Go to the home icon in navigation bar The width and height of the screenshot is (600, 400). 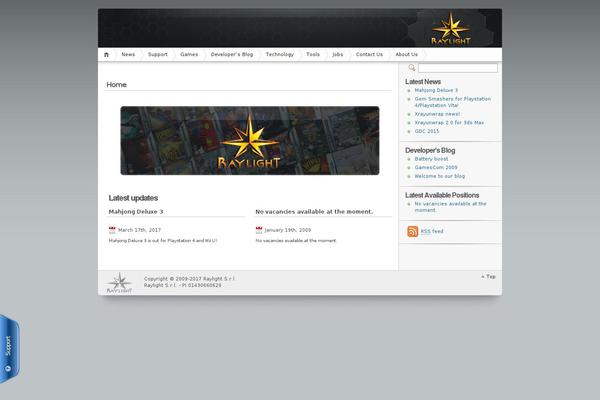106,55
